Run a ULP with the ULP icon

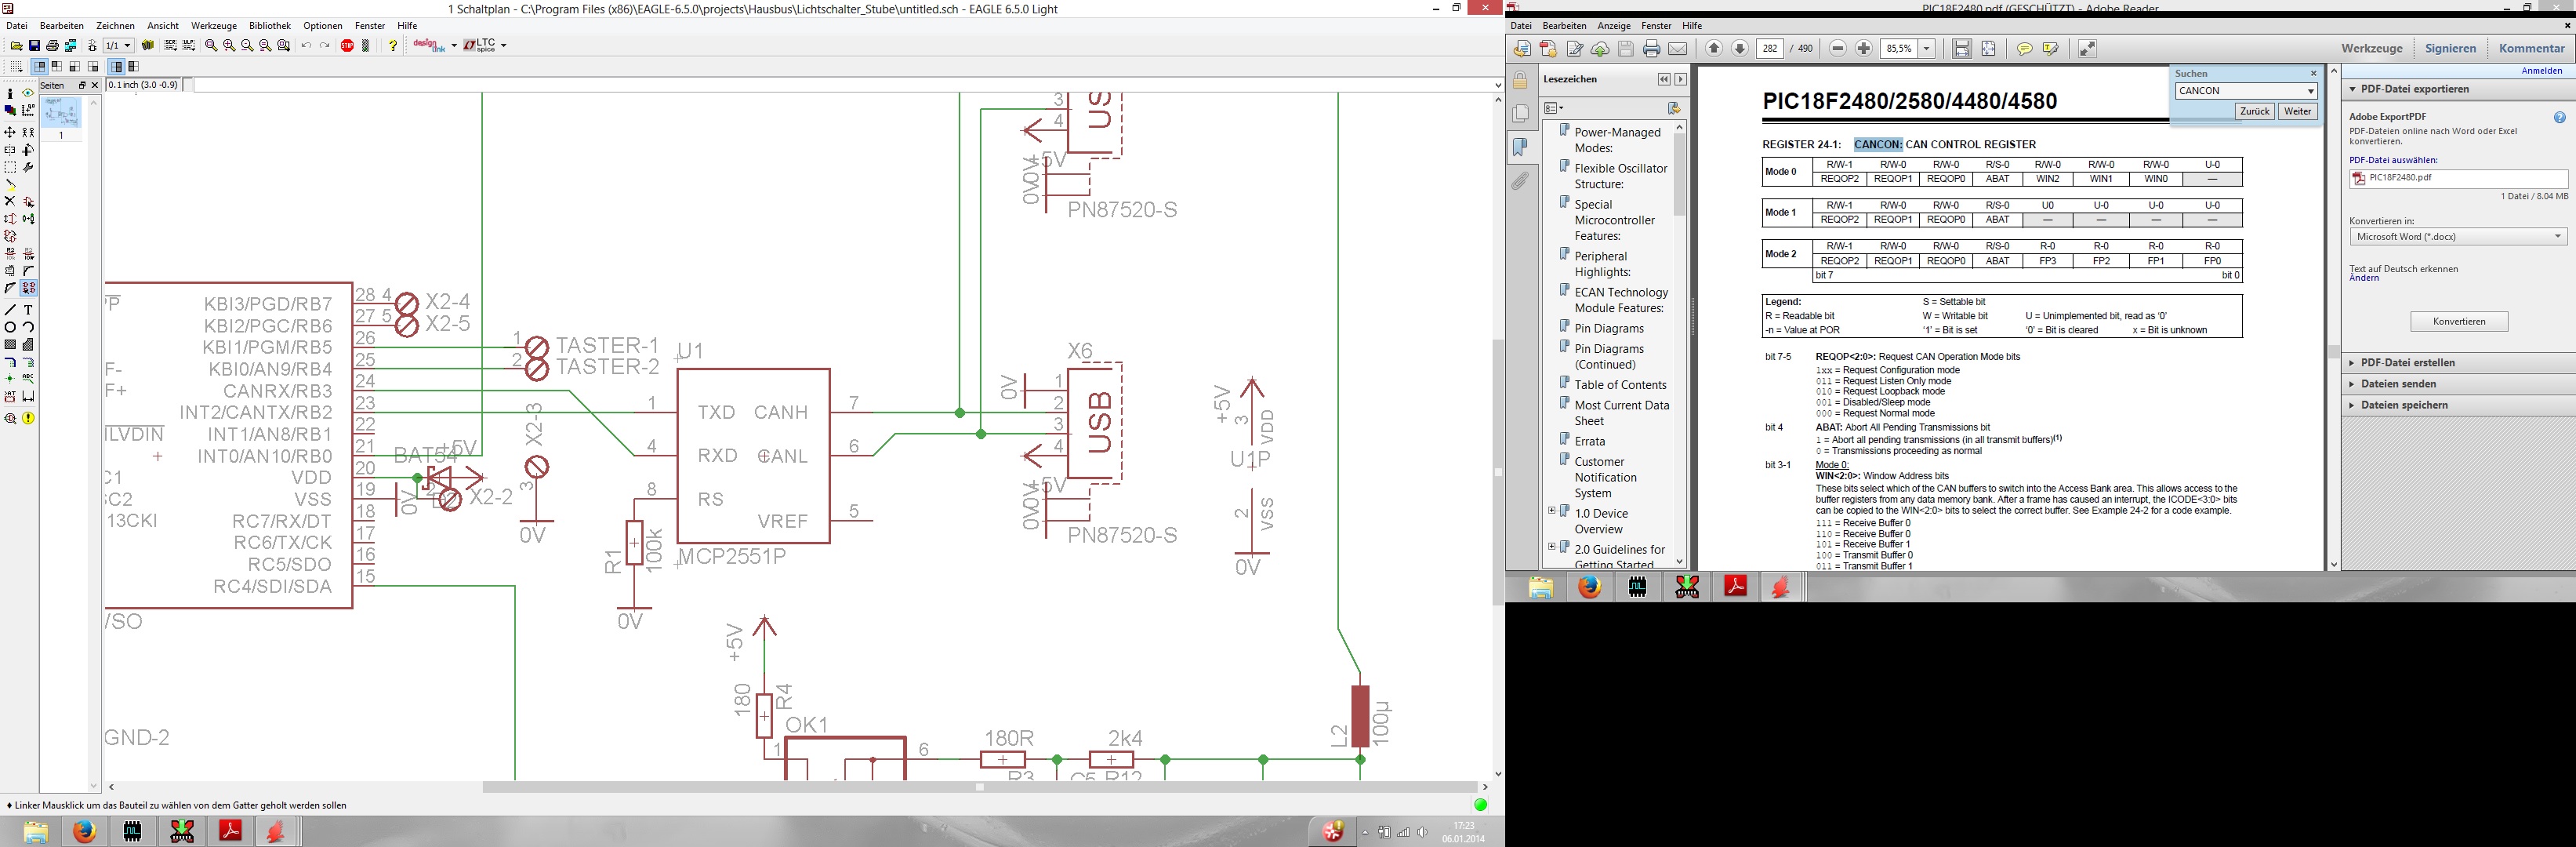188,45
